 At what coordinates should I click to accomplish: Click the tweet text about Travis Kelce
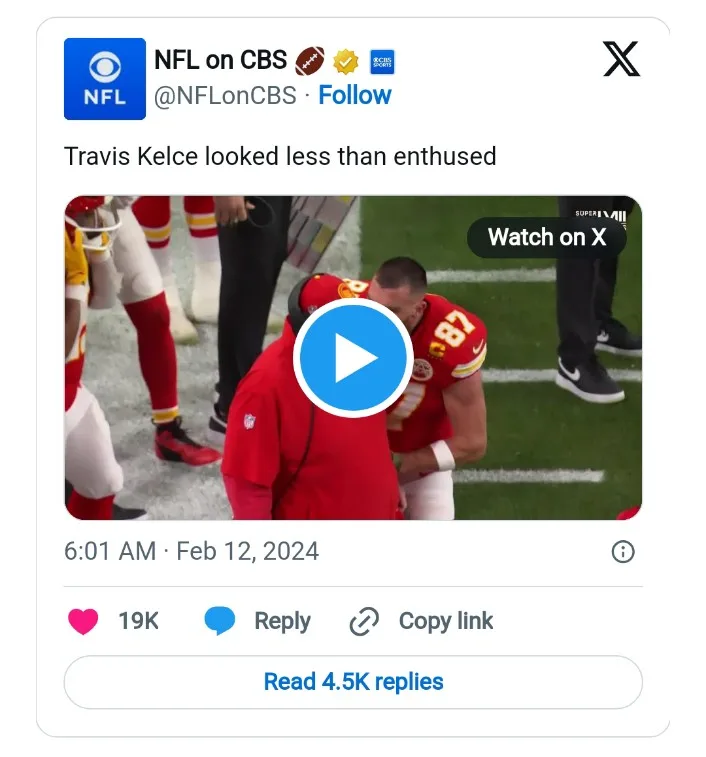[280, 156]
